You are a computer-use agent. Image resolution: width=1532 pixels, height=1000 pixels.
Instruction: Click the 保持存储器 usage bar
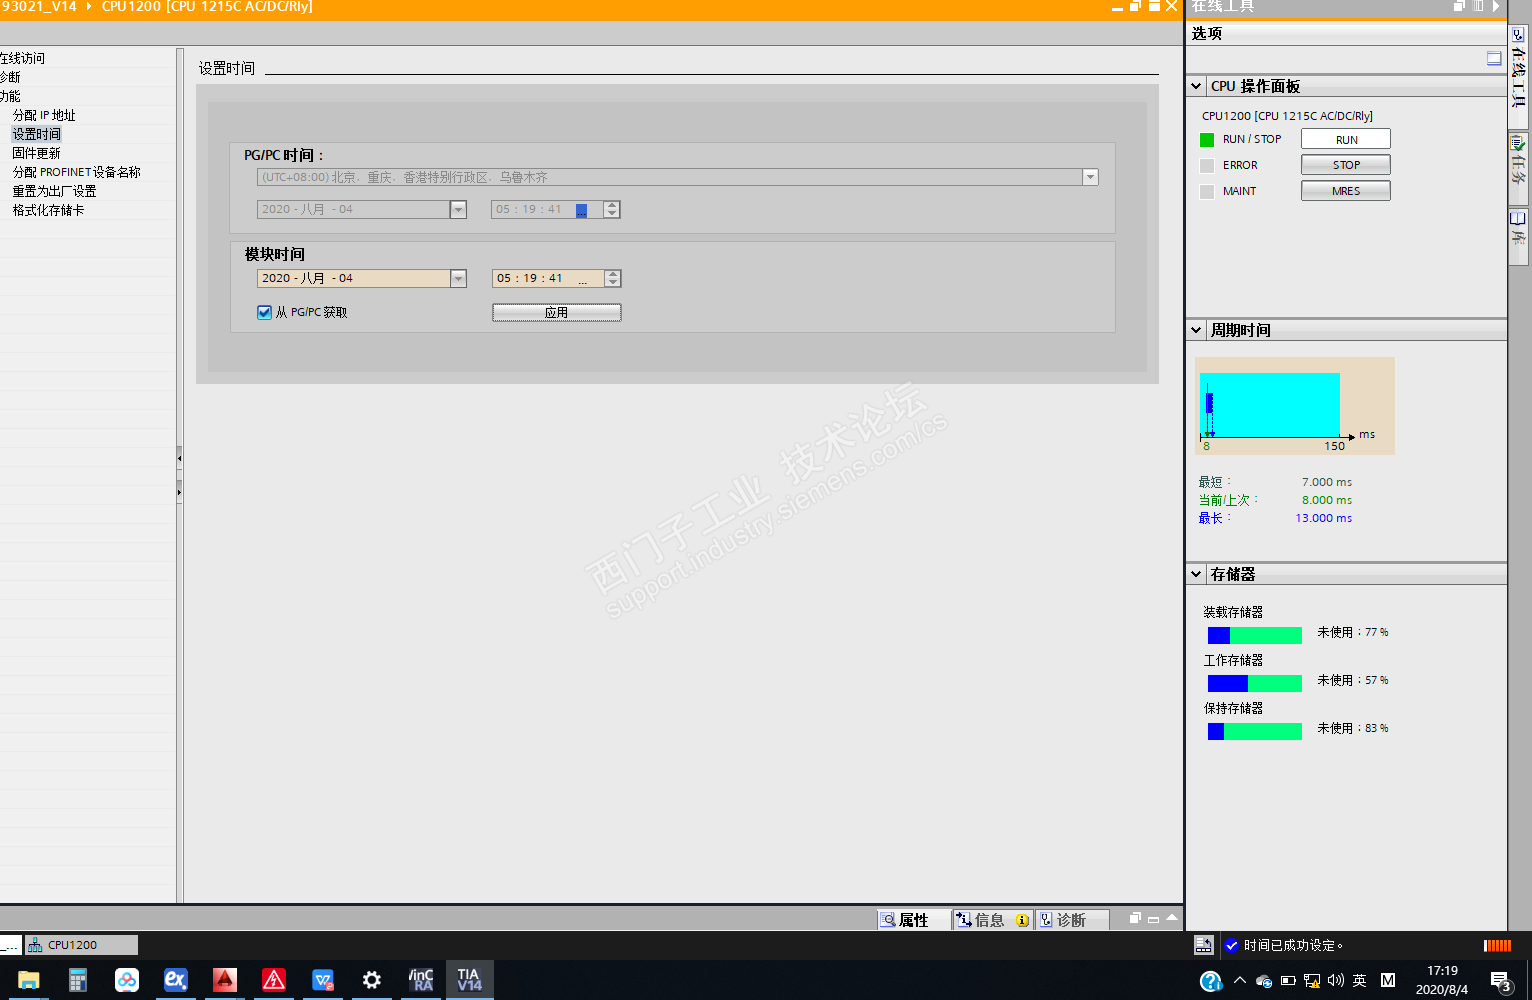1255,731
